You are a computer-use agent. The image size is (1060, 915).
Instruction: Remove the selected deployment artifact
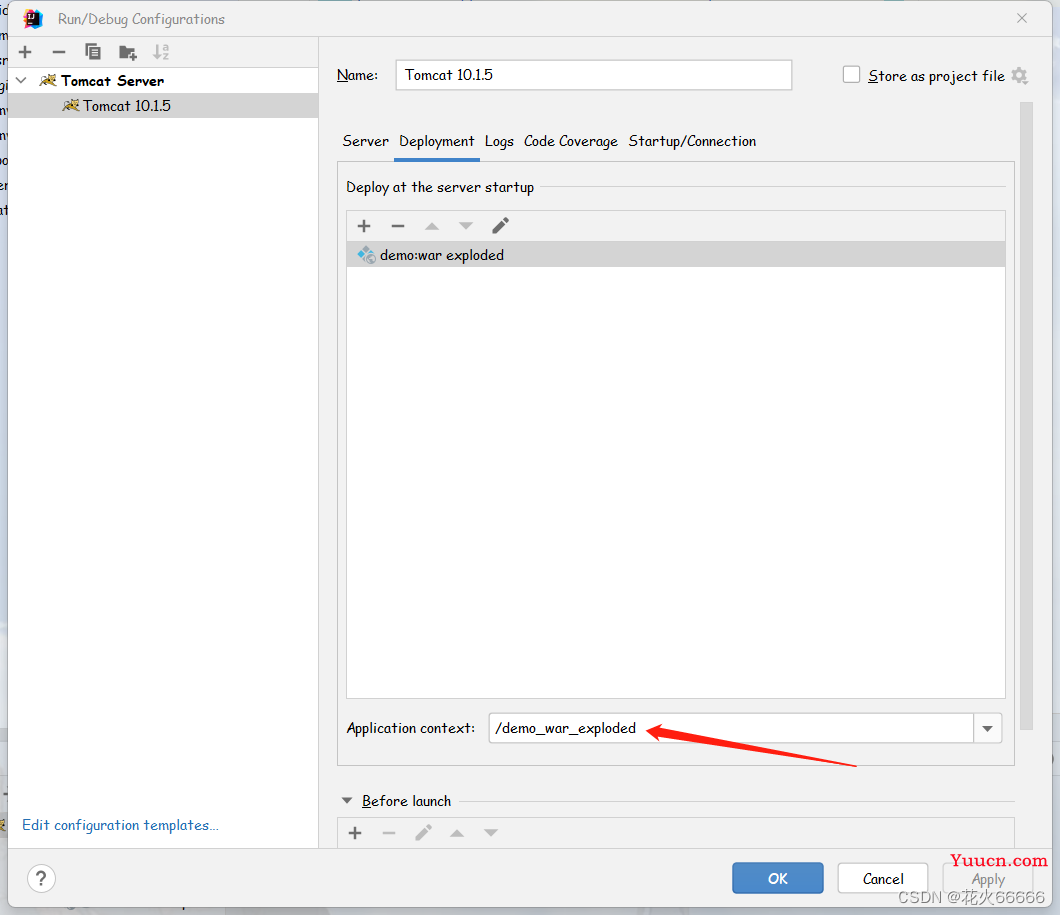click(x=398, y=226)
